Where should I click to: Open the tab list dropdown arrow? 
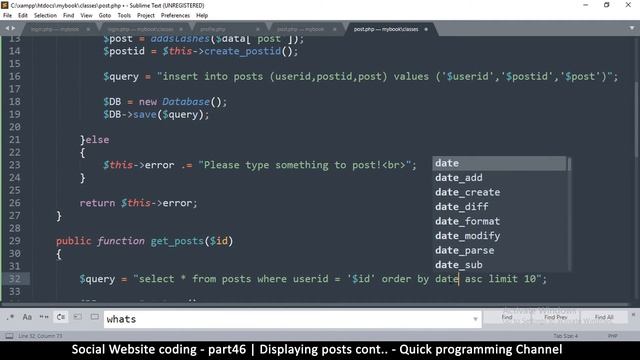click(x=631, y=28)
